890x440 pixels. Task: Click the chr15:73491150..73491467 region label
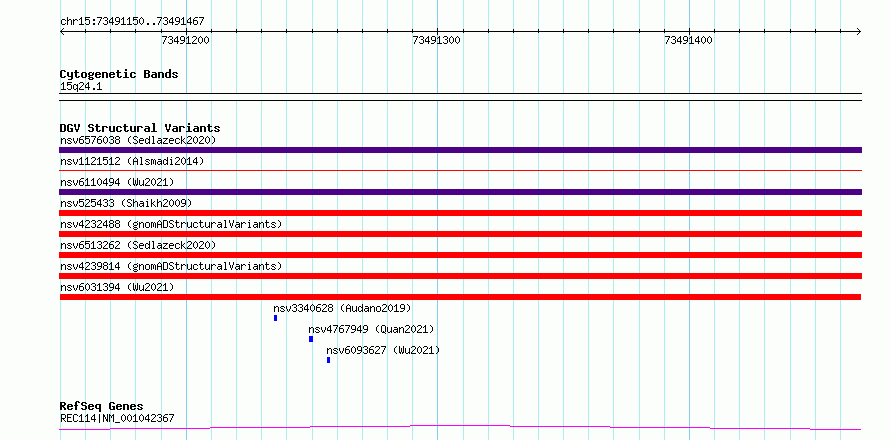tap(132, 22)
